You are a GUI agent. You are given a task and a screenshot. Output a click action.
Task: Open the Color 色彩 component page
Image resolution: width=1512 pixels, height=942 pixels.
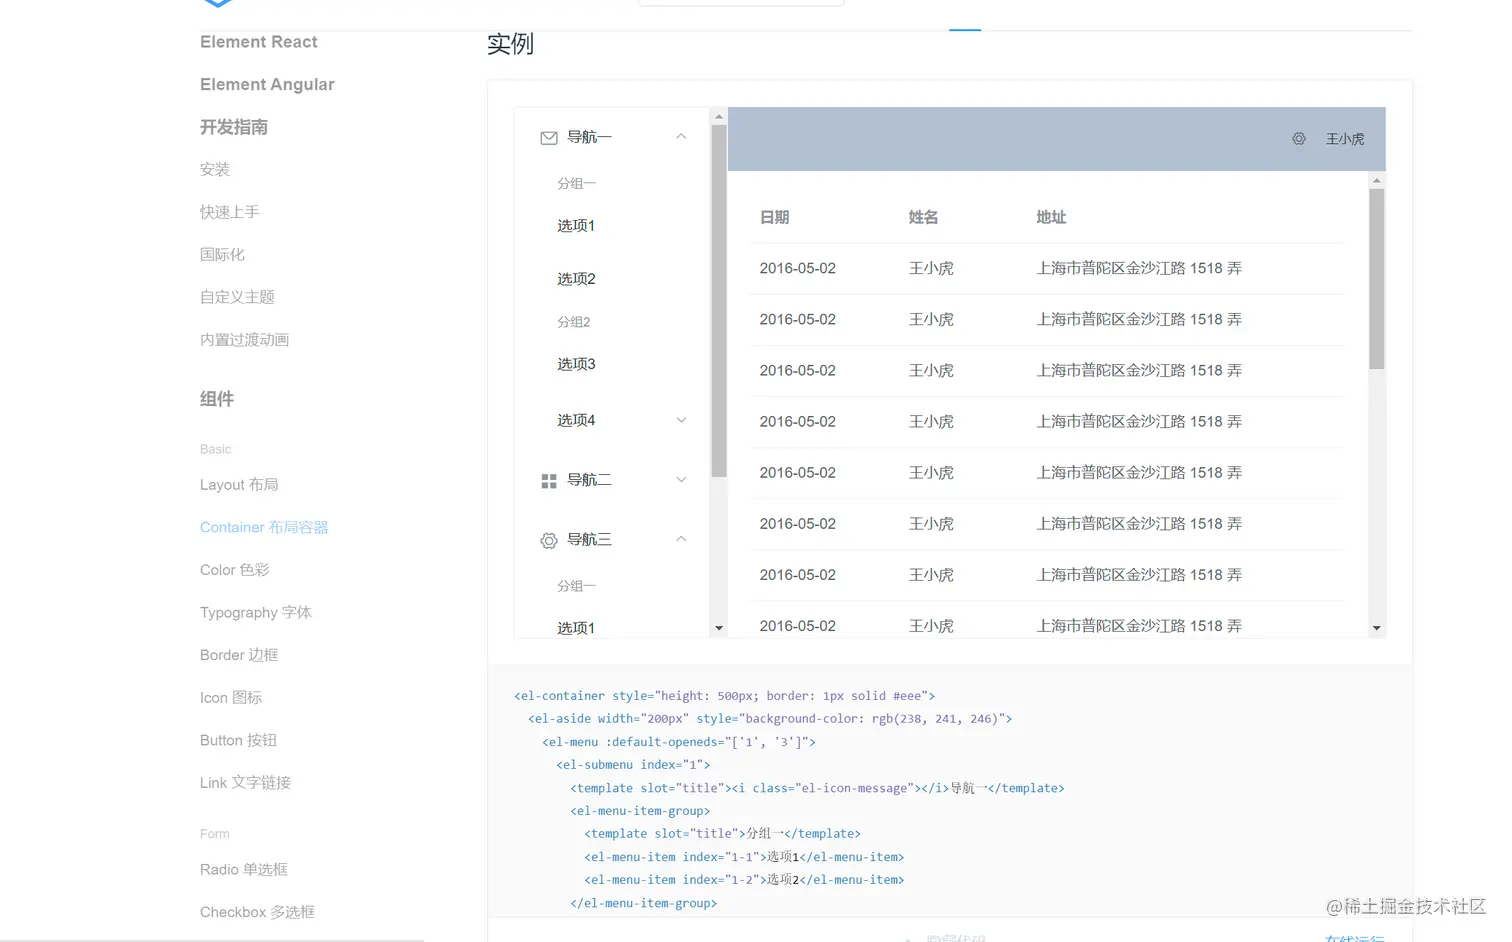coord(235,570)
